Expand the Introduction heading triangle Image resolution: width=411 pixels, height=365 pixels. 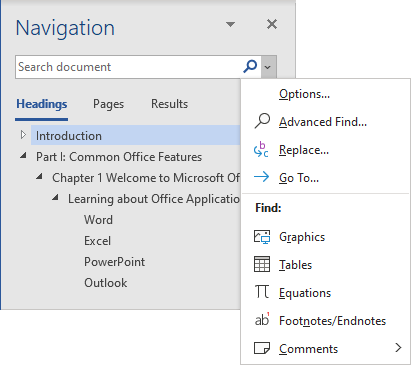[x=23, y=135]
